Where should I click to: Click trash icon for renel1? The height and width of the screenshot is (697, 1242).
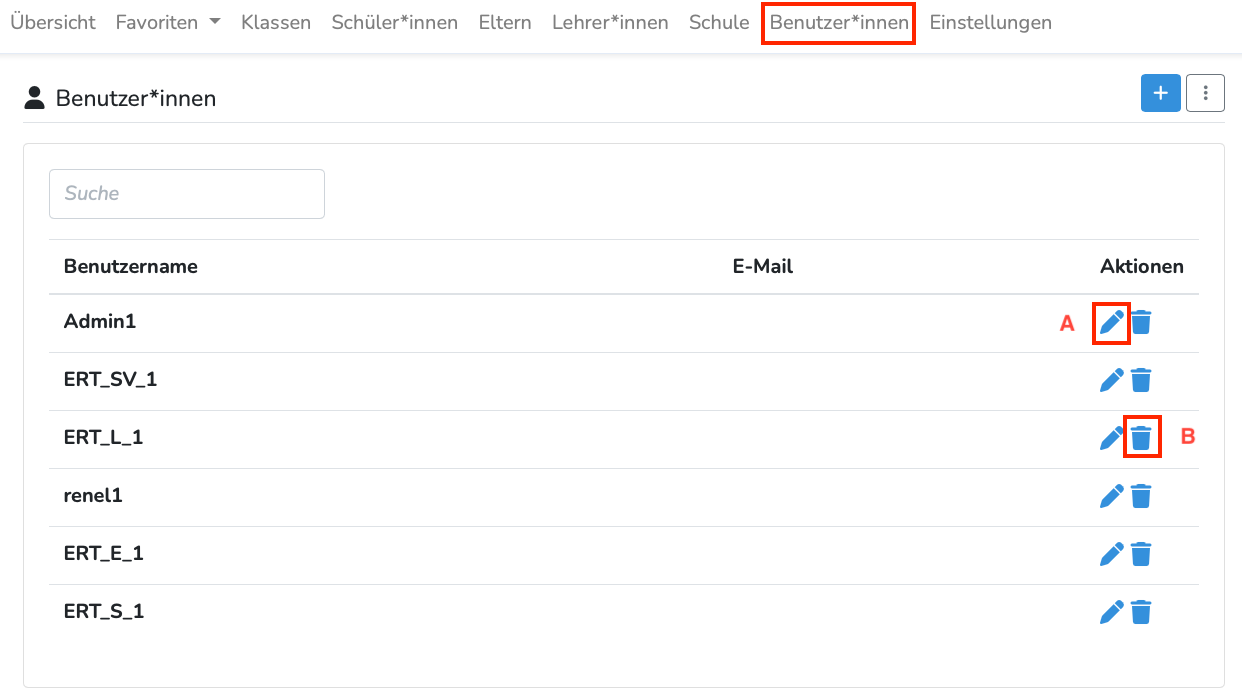click(x=1141, y=496)
